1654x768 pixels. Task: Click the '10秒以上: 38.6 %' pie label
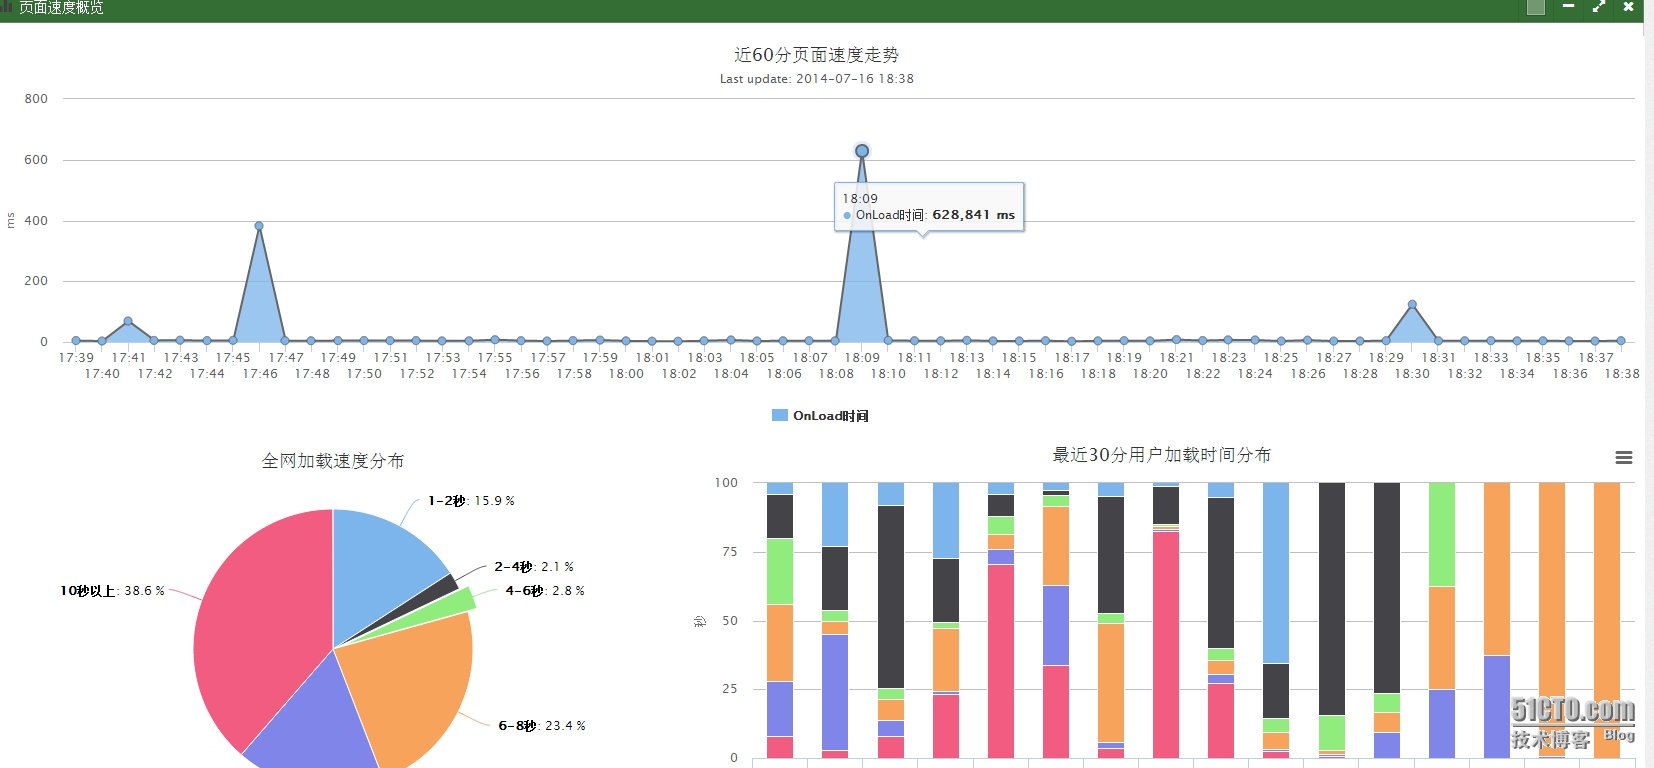pyautogui.click(x=112, y=591)
